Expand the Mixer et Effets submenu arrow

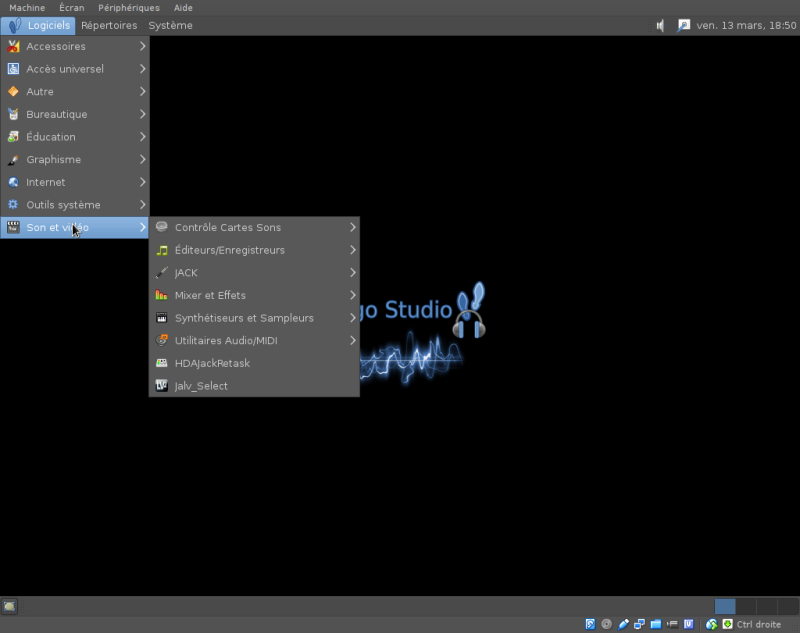pos(353,295)
